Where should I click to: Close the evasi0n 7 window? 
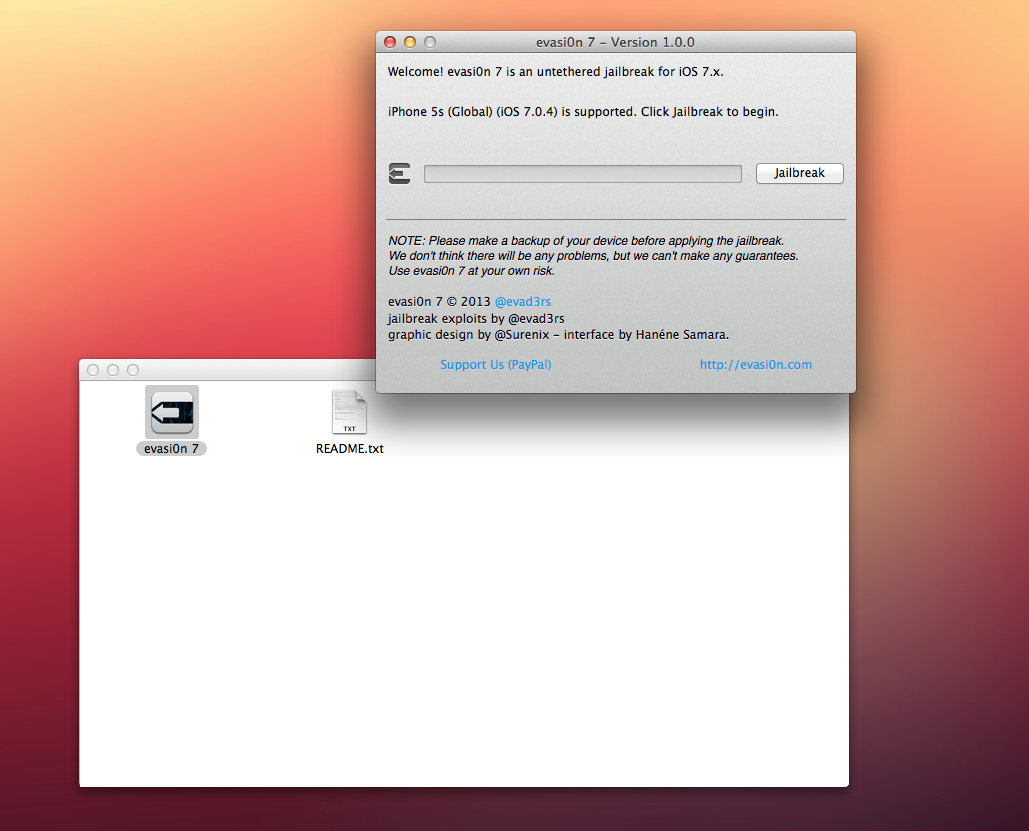click(x=390, y=42)
